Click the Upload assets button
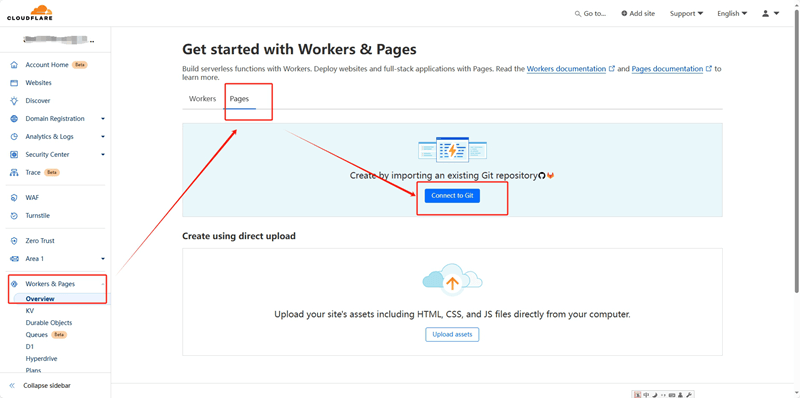Image resolution: width=800 pixels, height=398 pixels. pyautogui.click(x=452, y=335)
